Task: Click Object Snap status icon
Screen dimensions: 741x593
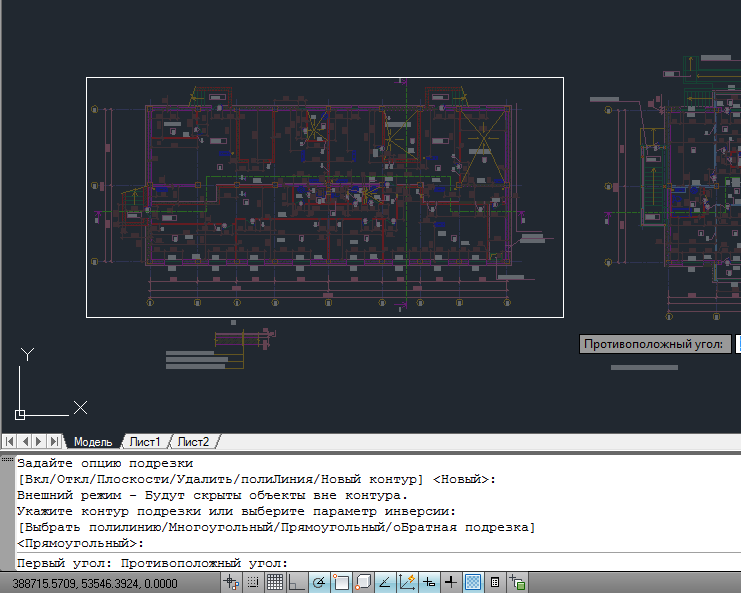Action: tap(341, 582)
